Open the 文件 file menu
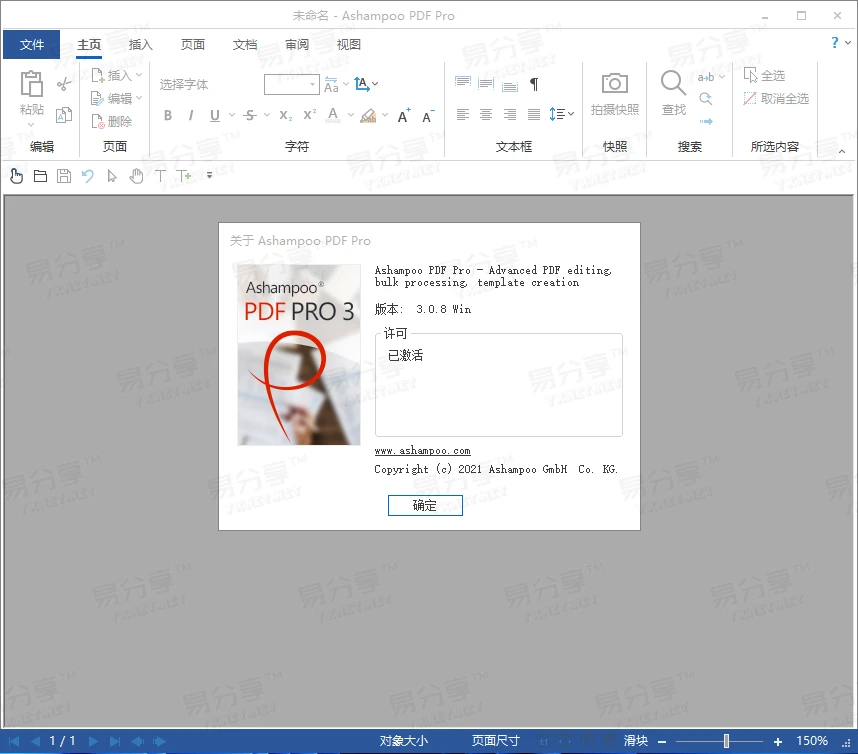Viewport: 858px width, 754px height. [x=32, y=44]
